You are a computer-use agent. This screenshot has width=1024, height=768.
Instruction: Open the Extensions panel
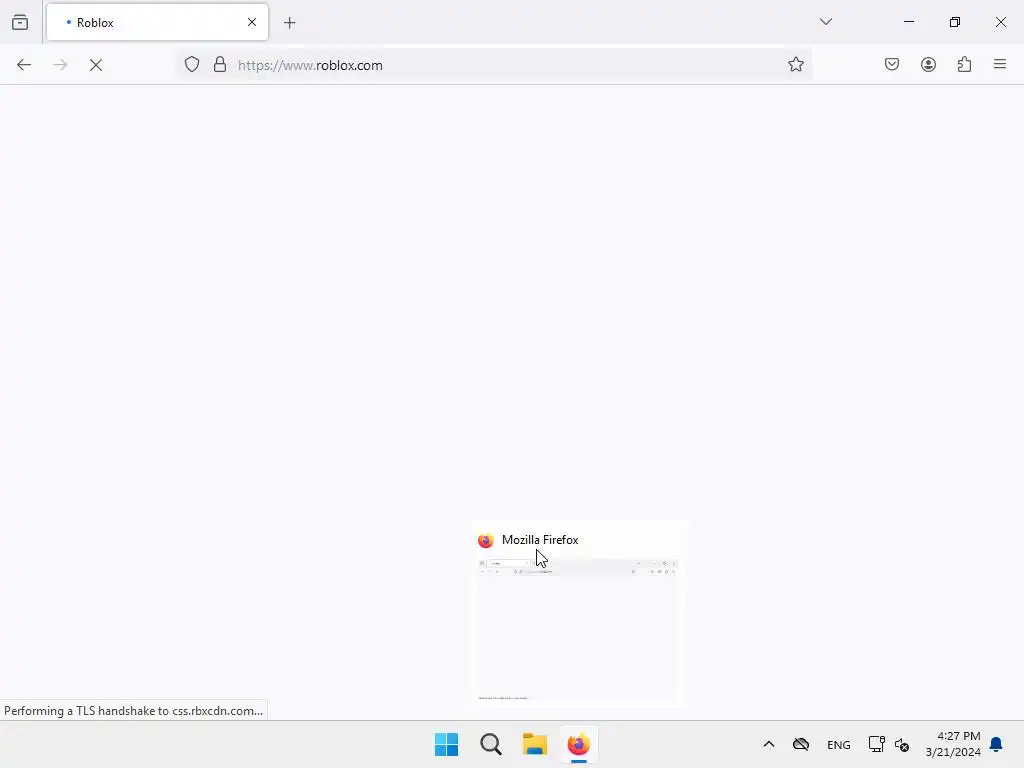[x=965, y=65]
